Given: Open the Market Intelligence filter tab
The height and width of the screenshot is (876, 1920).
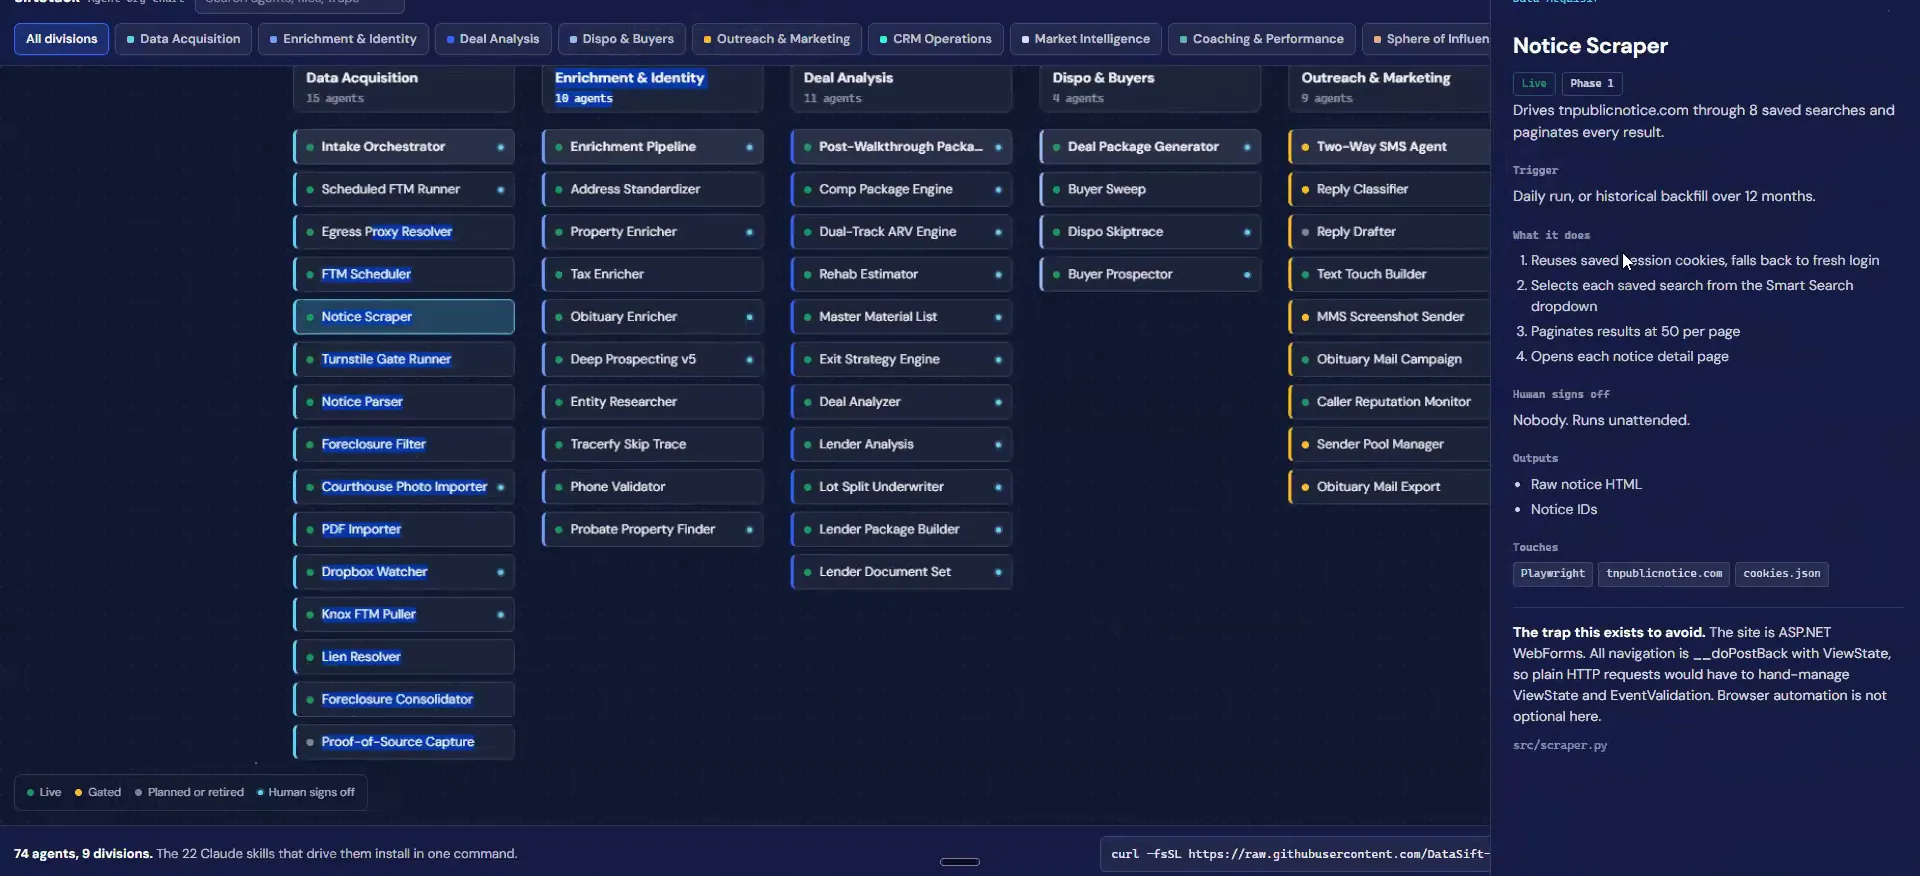Looking at the screenshot, I should [x=1085, y=39].
